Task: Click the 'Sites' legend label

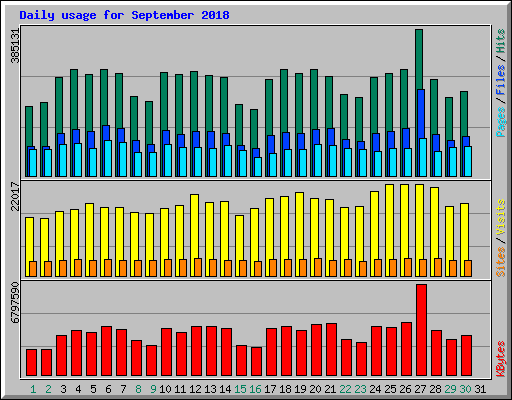Action: 501,262
